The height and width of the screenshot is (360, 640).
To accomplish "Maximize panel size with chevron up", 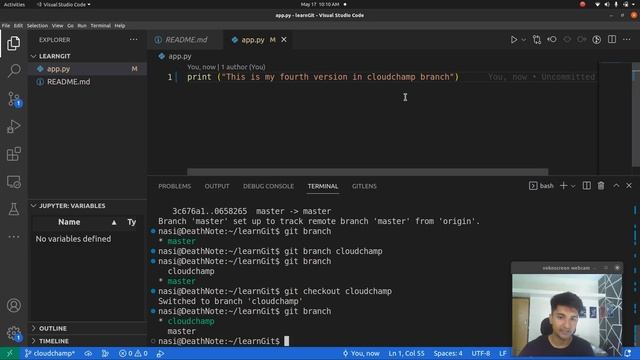I will (616, 186).
